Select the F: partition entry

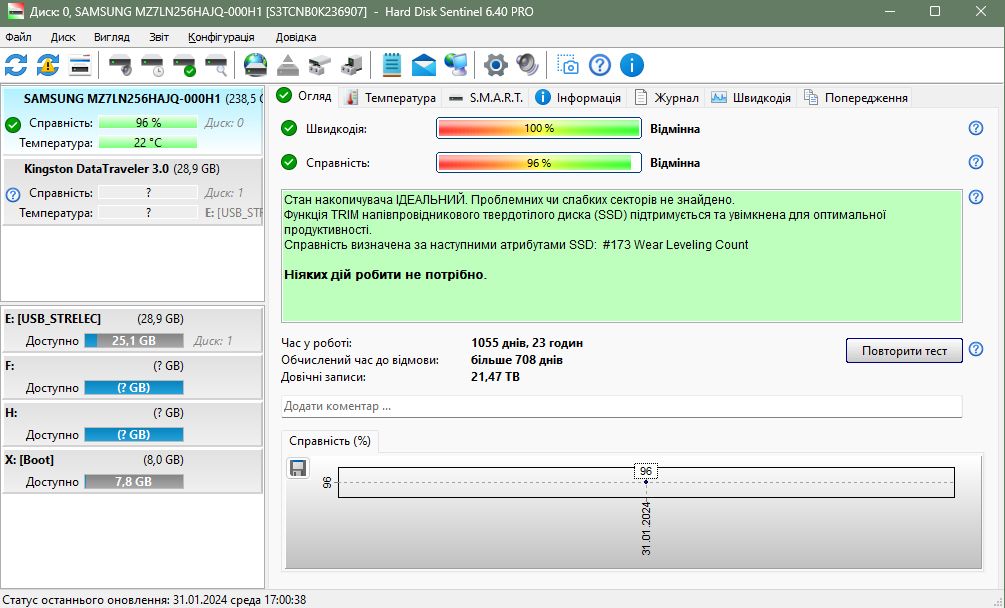coord(133,377)
